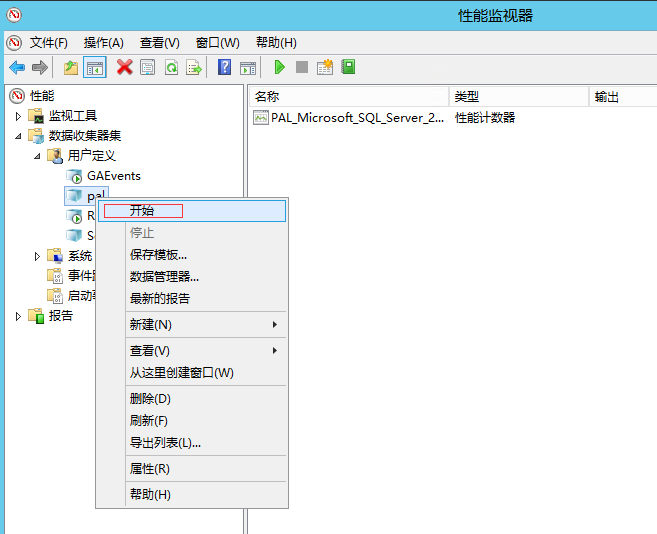Toggle the show/hide console tree icon
Screen dimensions: 657x534
95,67
